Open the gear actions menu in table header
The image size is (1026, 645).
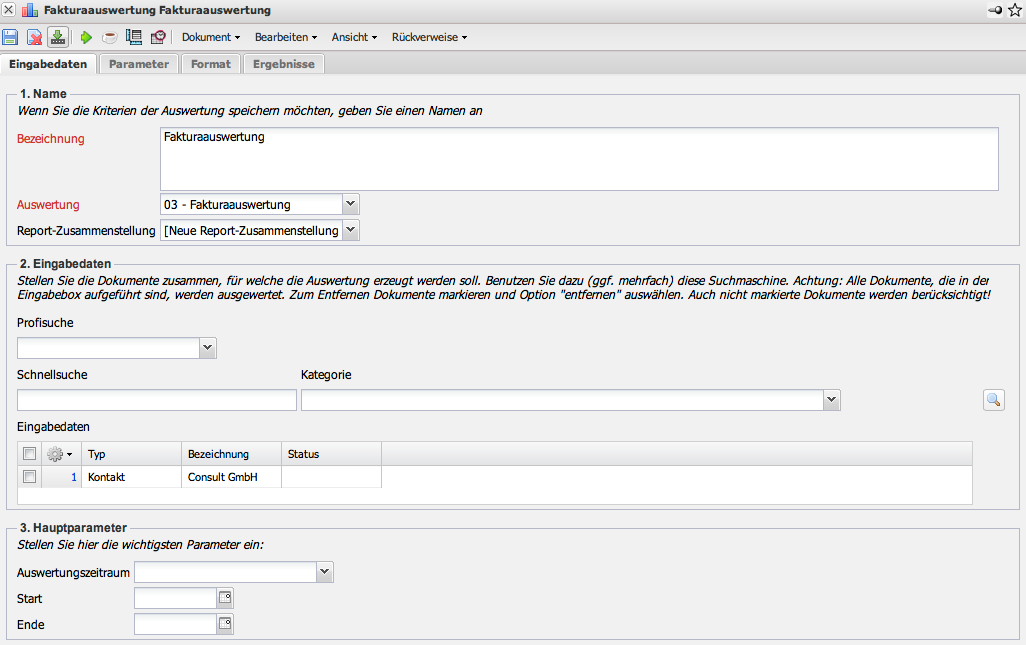click(60, 454)
